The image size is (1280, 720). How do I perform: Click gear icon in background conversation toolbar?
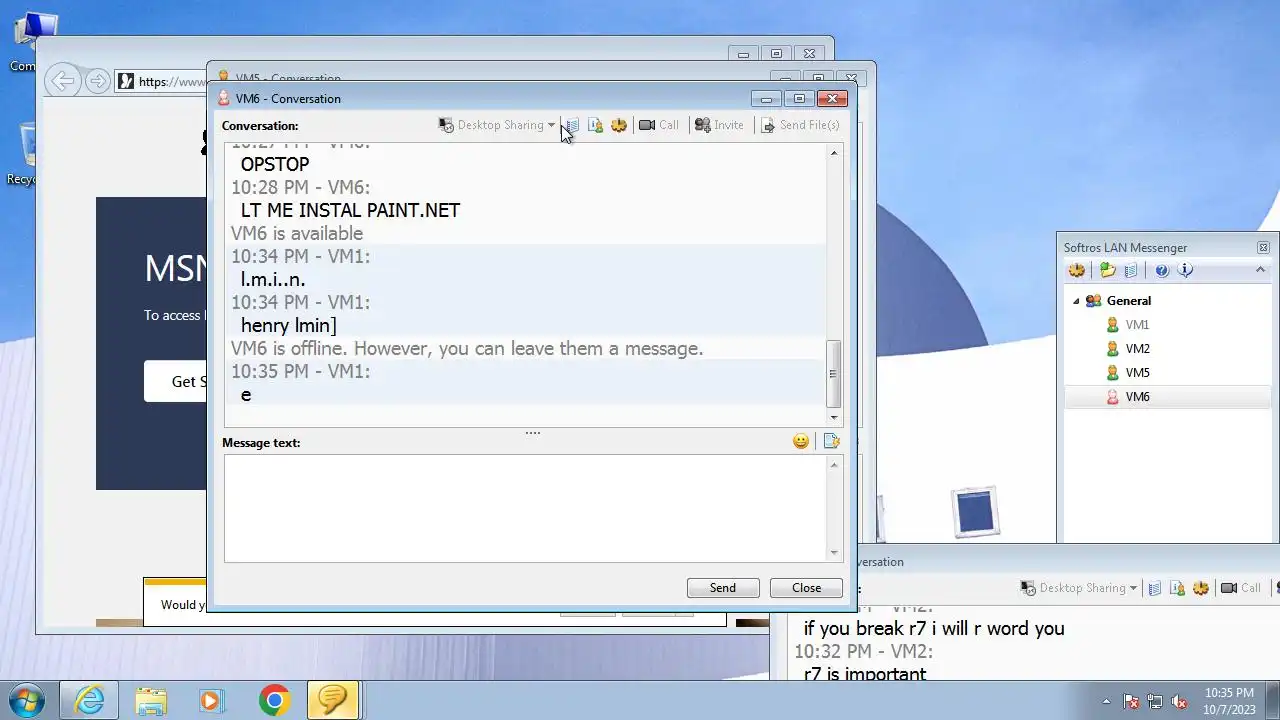(1201, 588)
